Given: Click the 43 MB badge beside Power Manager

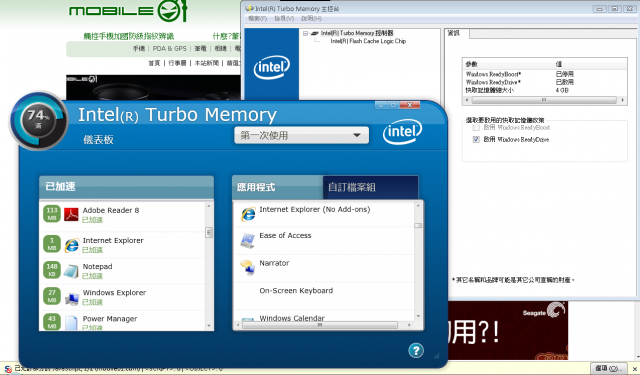Looking at the screenshot, I should click(x=52, y=322).
